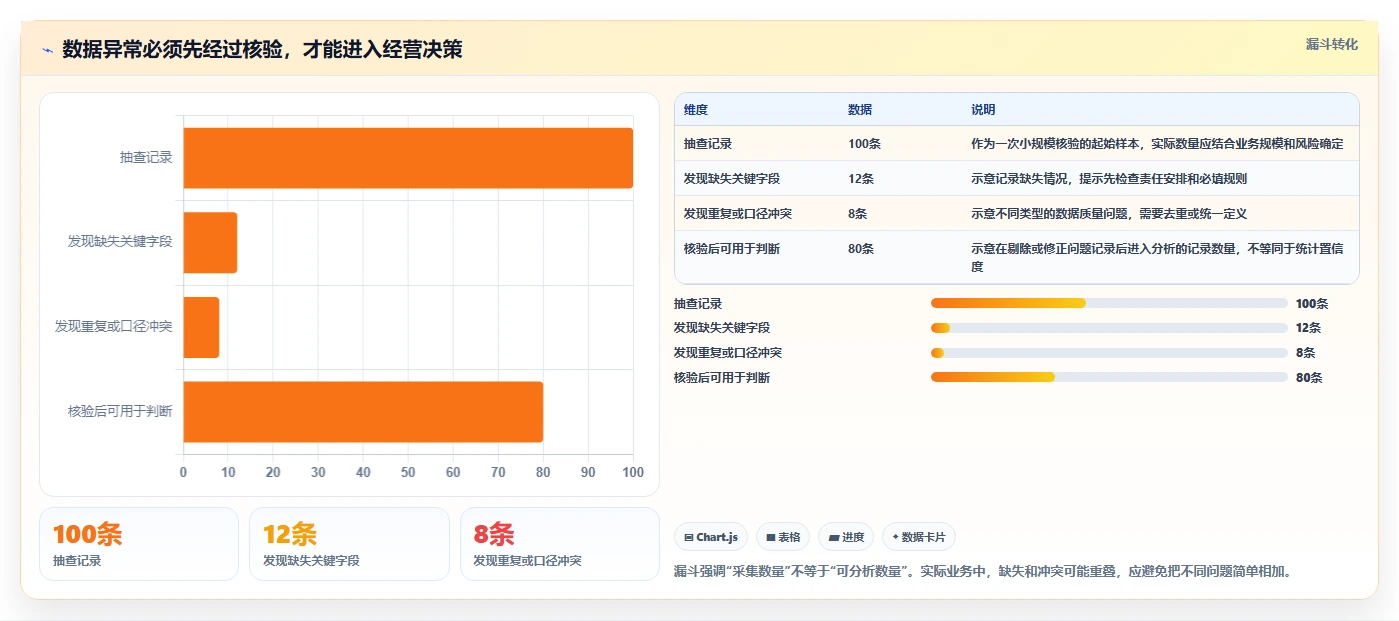The image size is (1399, 621).
Task: Click the 发现缺失关键字段 bar in the chart
Action: pos(210,242)
